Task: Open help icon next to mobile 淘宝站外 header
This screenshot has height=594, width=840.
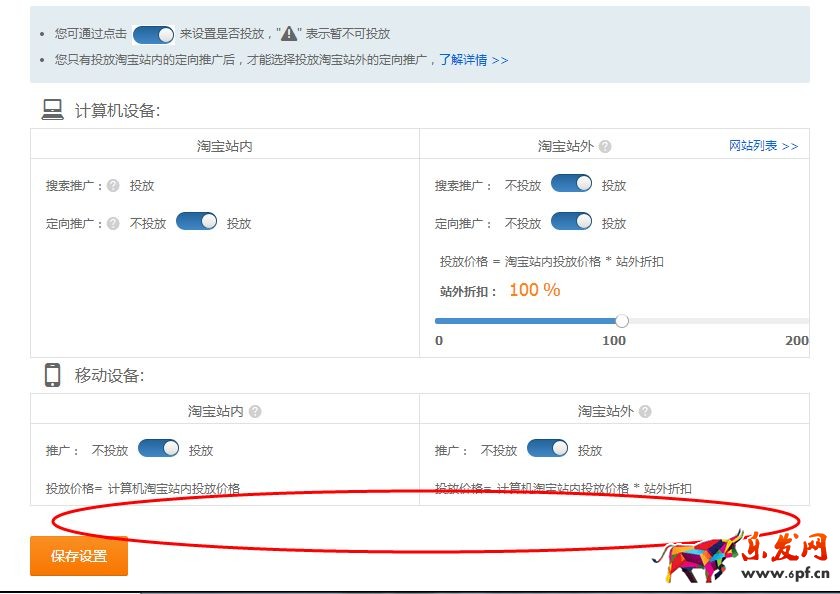Action: coord(645,410)
